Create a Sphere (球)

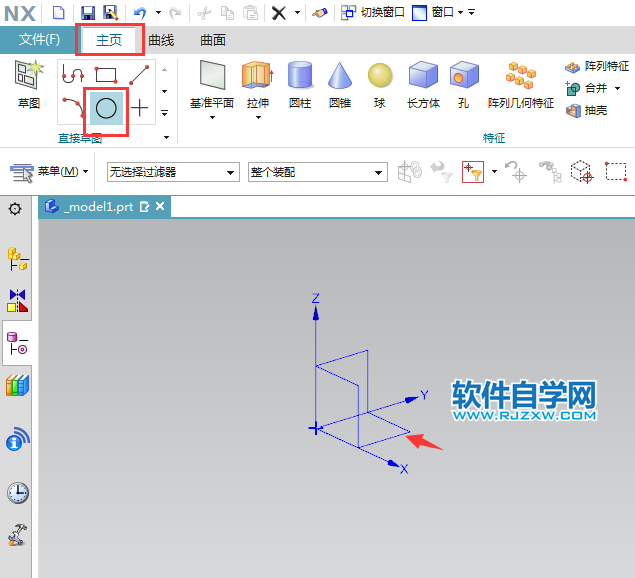(x=380, y=85)
